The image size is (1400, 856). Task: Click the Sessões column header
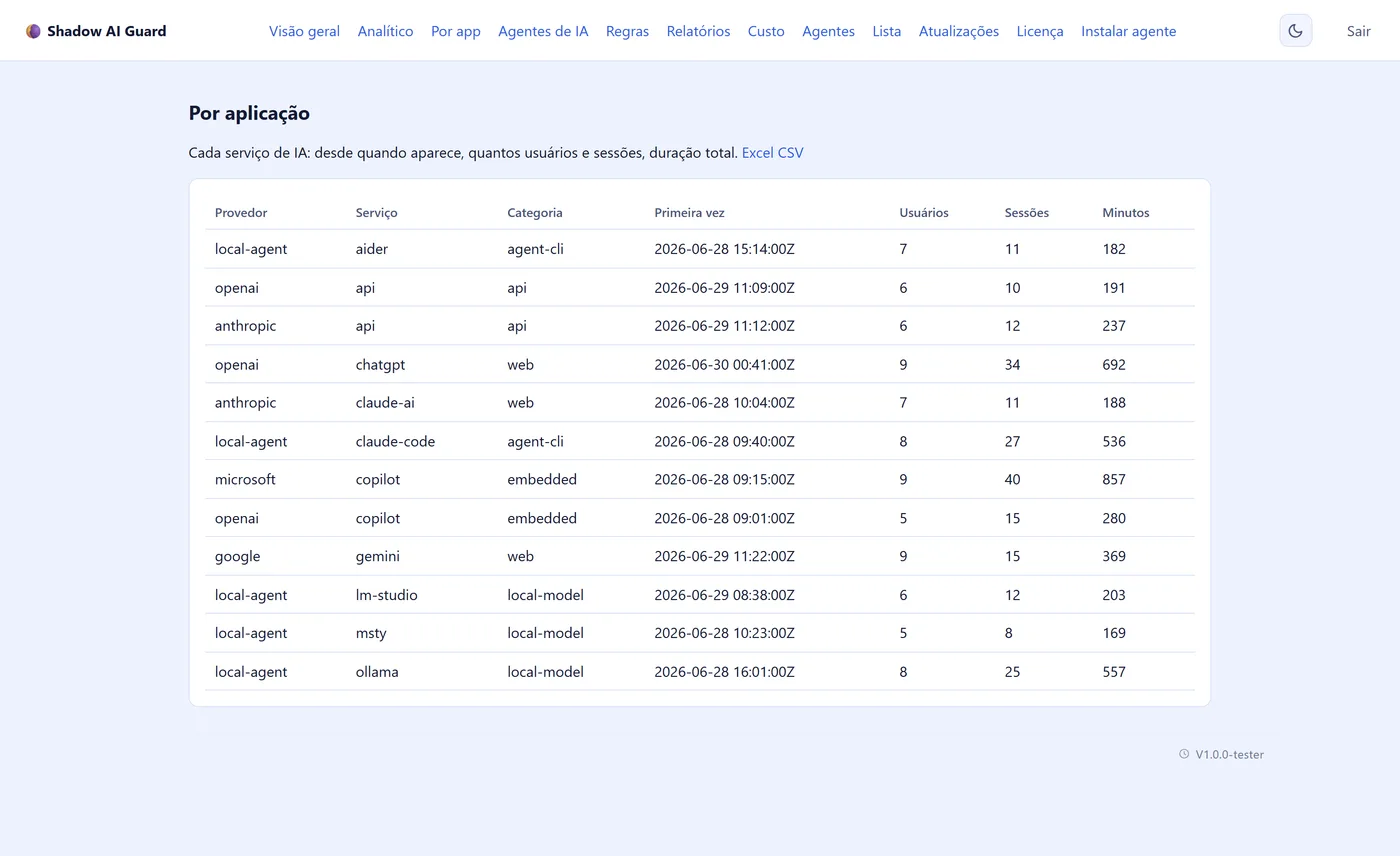(x=1027, y=213)
